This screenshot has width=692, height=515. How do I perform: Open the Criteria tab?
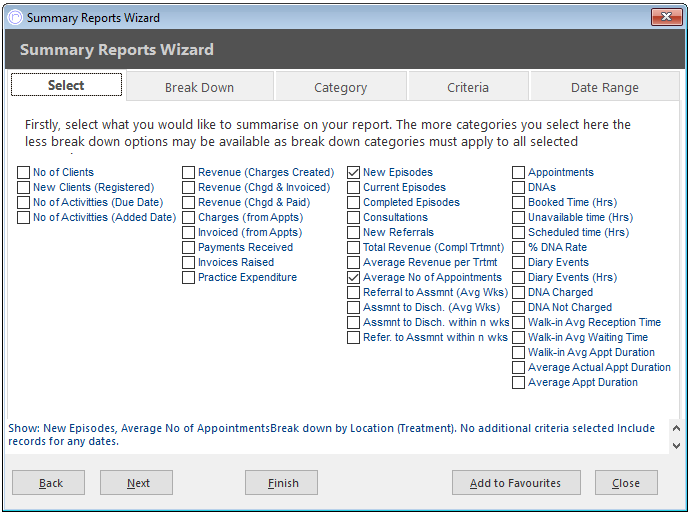[468, 87]
